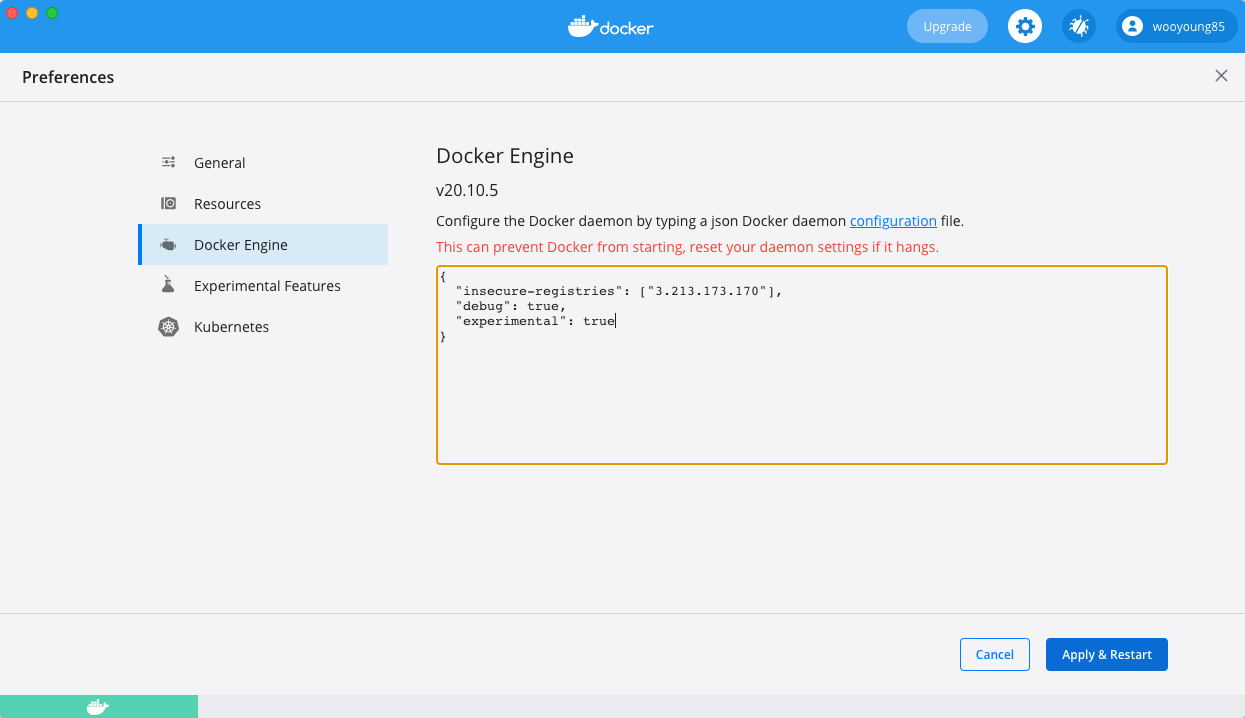The image size is (1245, 718).
Task: Open the Resources preferences tab
Action: point(263,204)
